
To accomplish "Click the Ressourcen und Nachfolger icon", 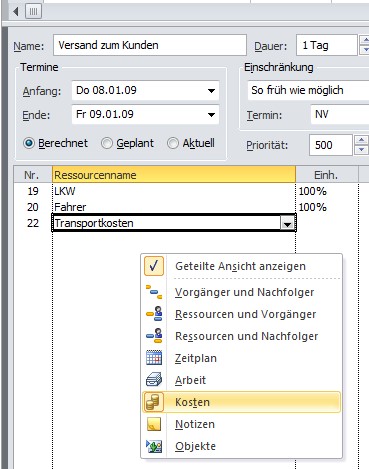I will [154, 336].
